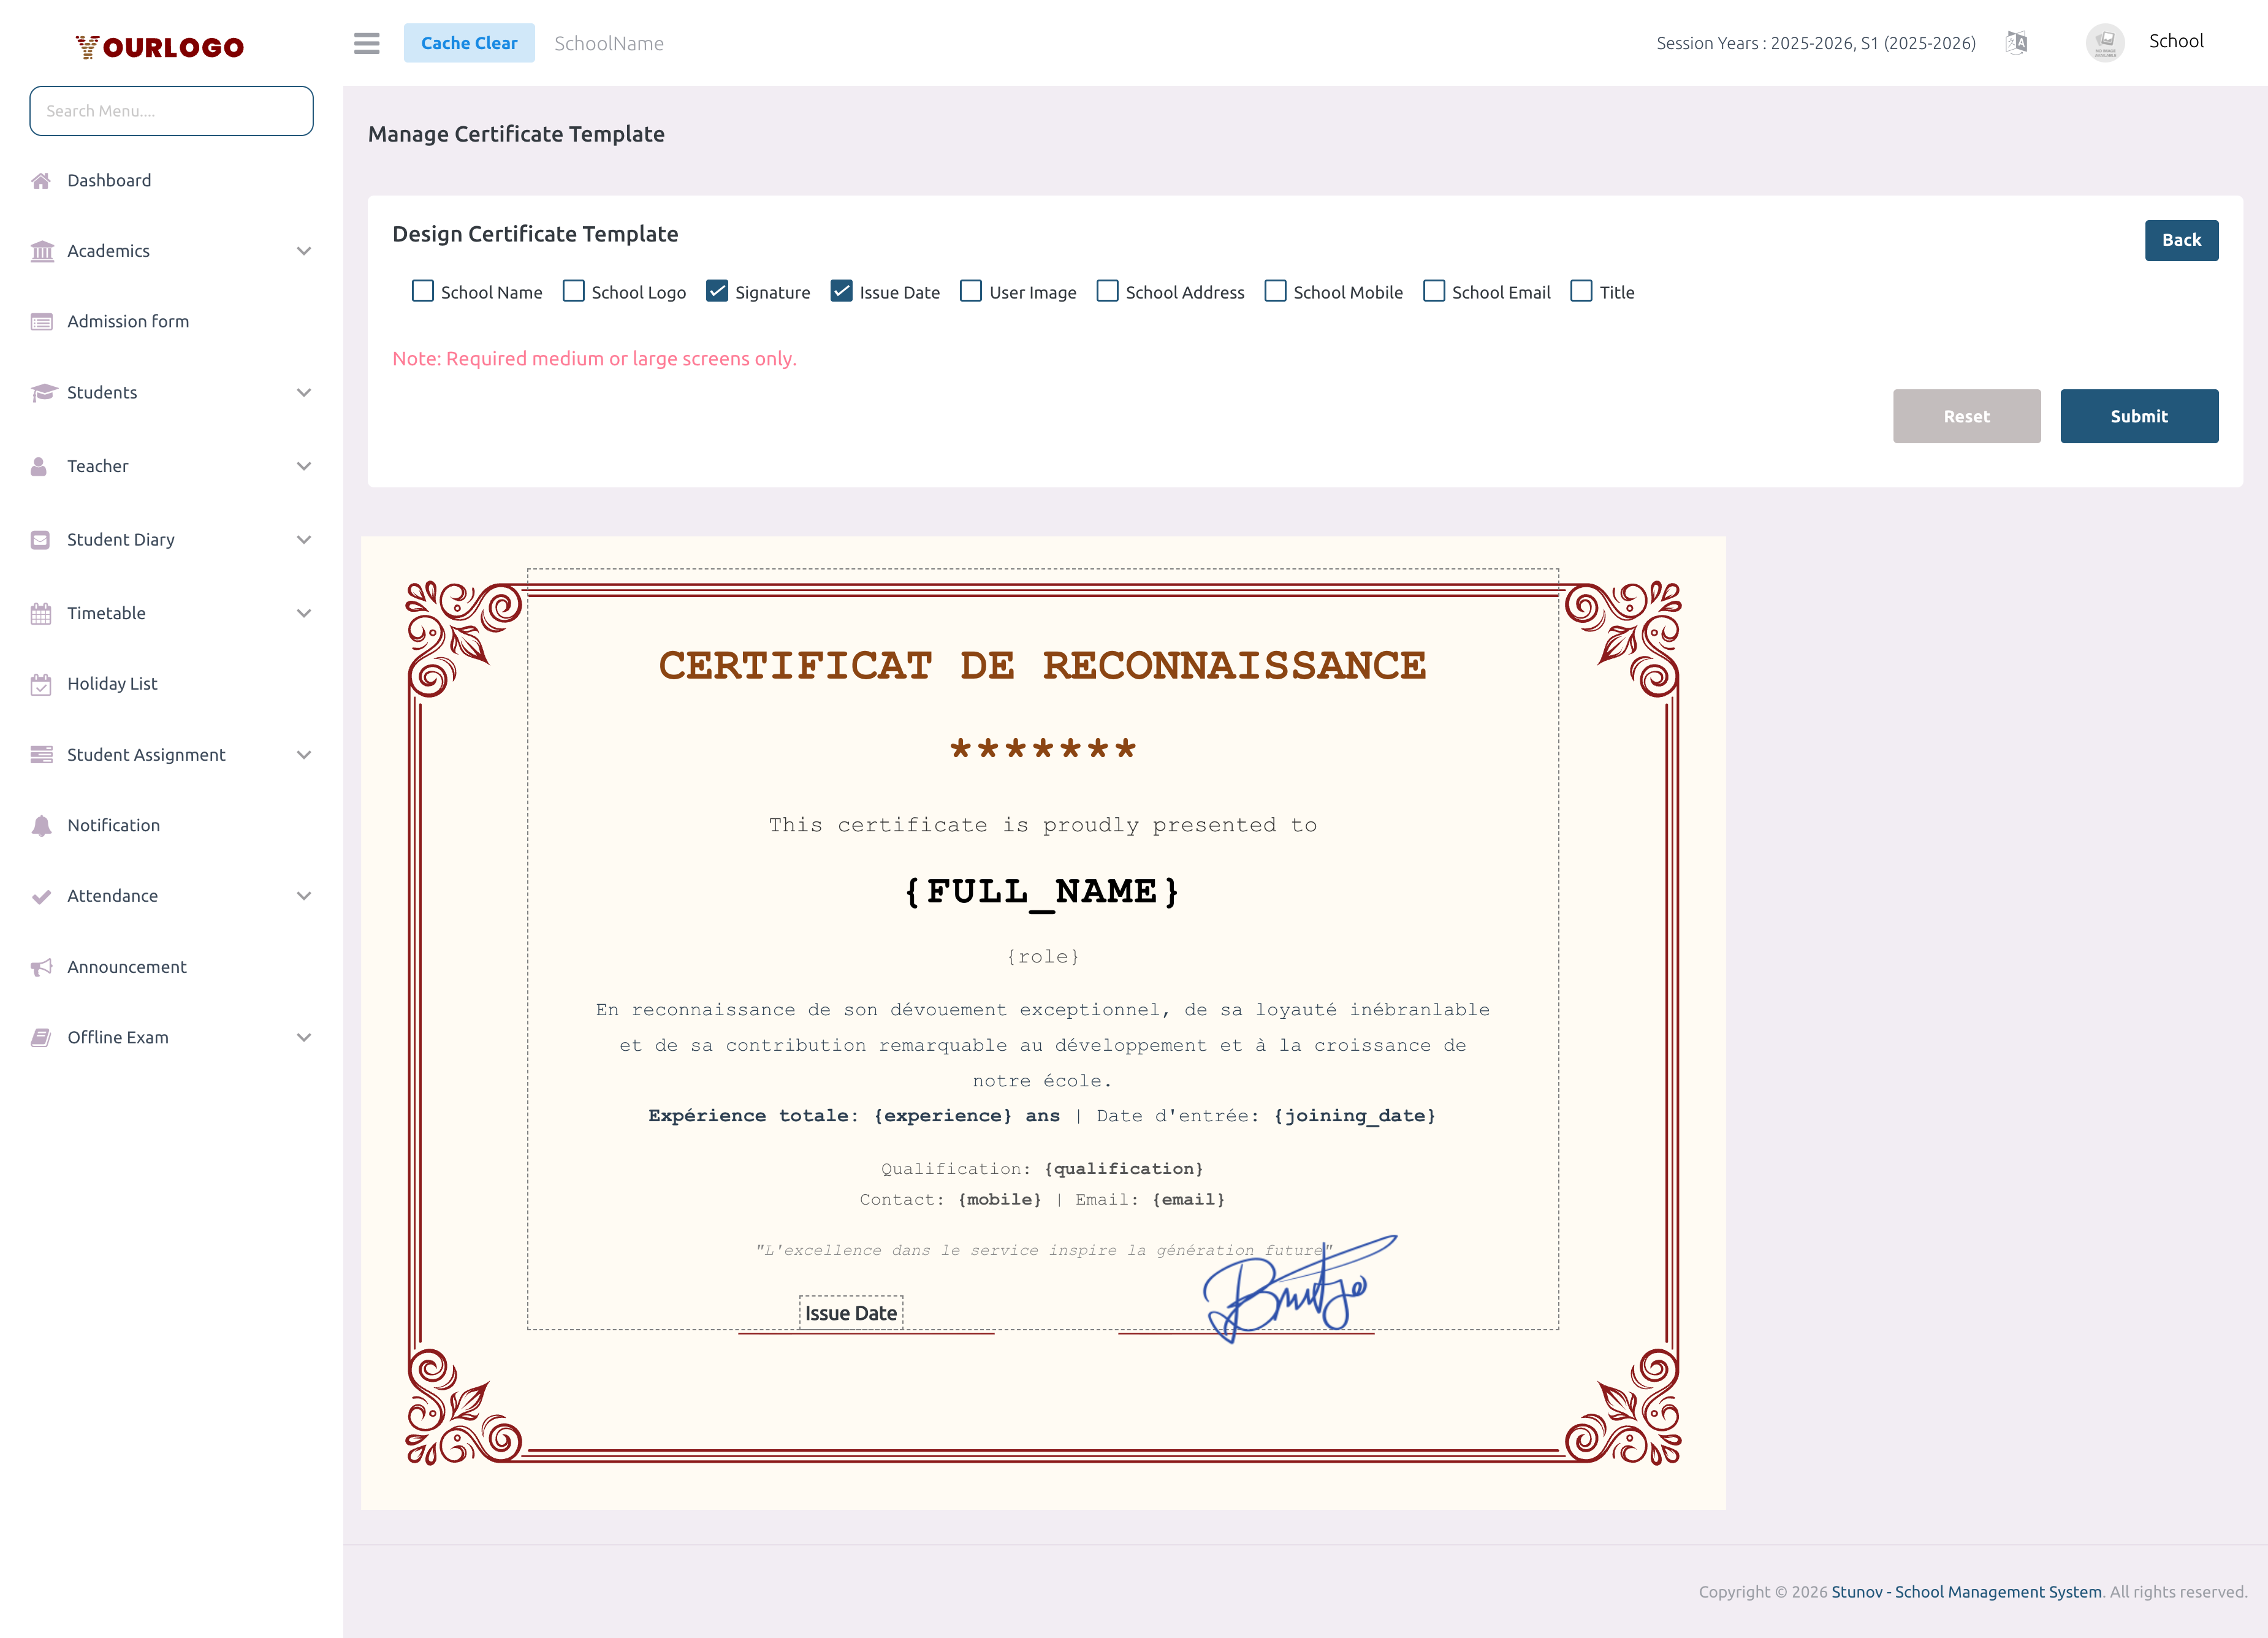Select the Student Assignment list icon

pos(41,754)
